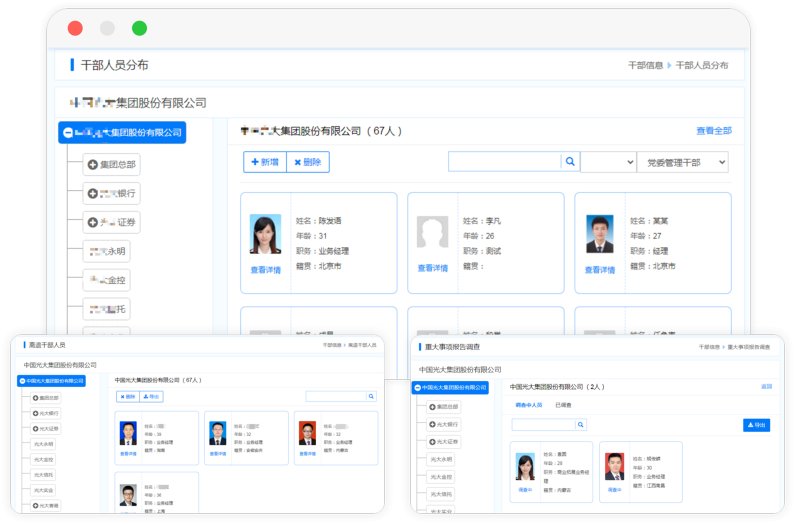Switch to the 调查中人员 tab
The width and height of the screenshot is (795, 524).
[529, 405]
